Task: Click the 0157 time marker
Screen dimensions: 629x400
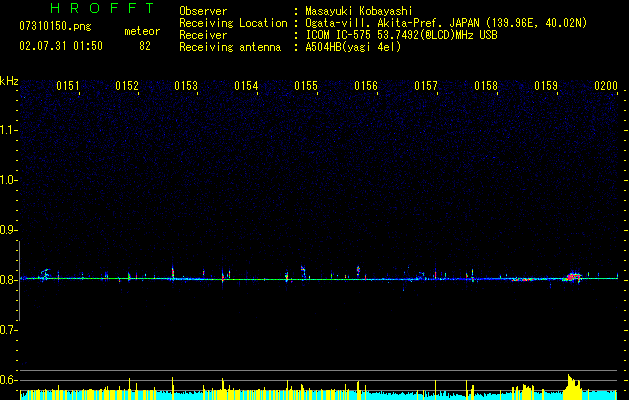Action: tap(426, 86)
